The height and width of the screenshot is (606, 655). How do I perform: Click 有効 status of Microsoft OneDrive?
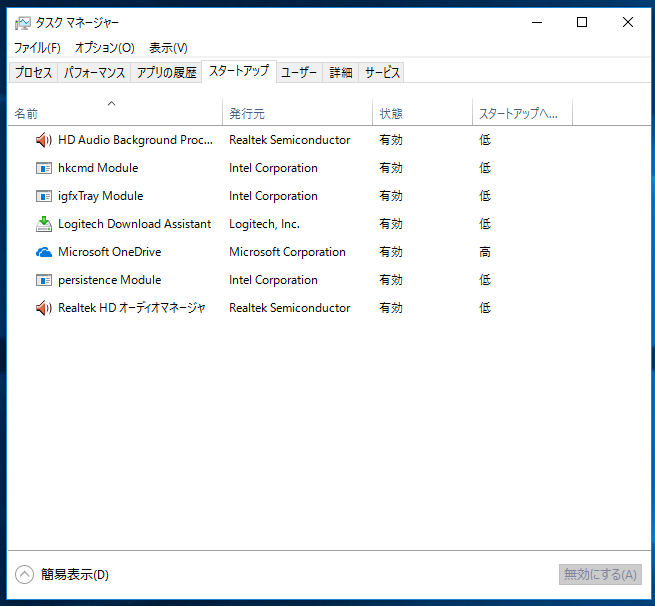coord(391,252)
